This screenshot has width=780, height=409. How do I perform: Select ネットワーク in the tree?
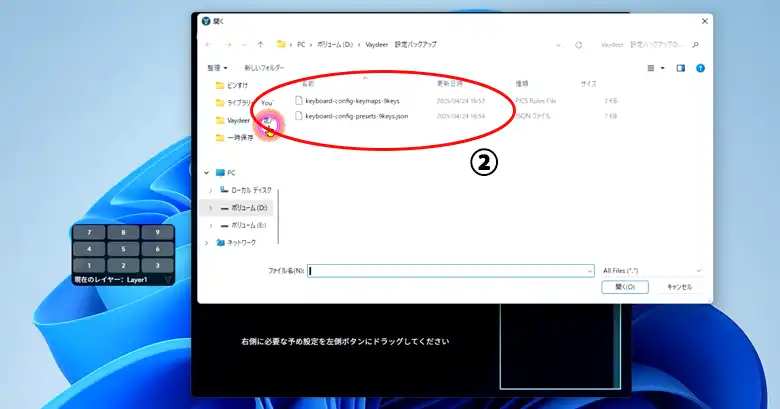pos(236,243)
